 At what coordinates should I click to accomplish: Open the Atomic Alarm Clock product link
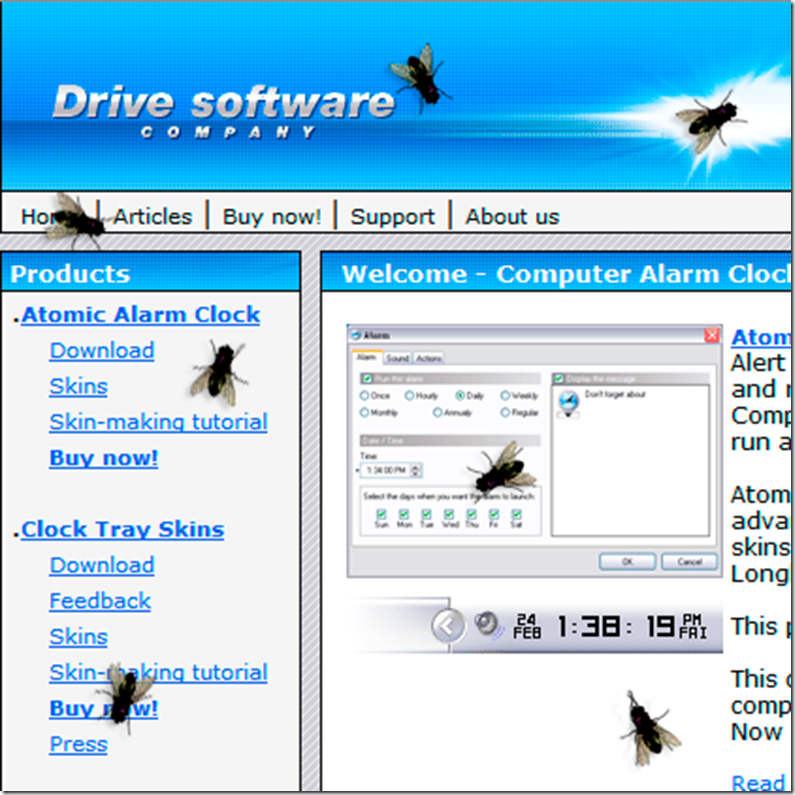coord(140,315)
